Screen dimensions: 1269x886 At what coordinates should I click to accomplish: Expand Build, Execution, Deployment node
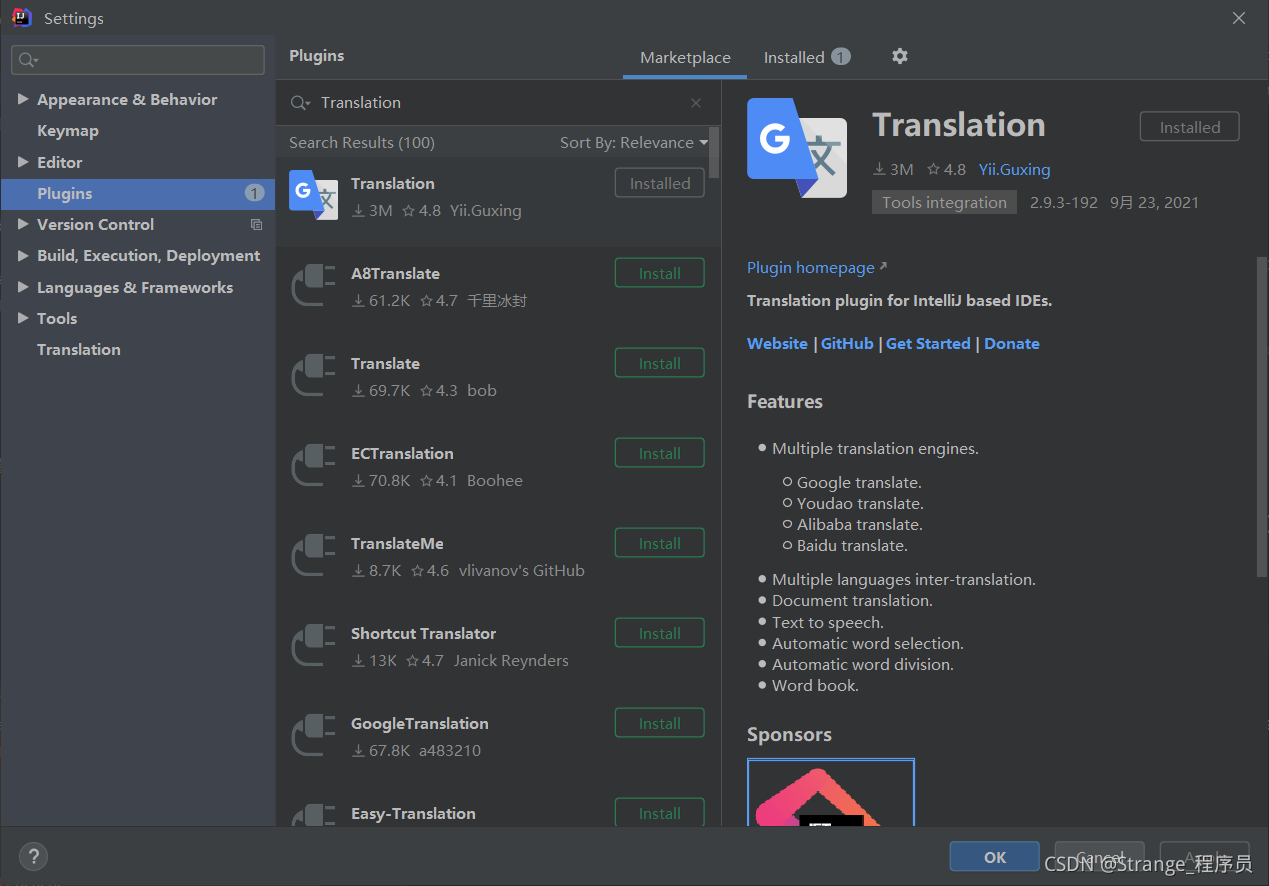[23, 256]
